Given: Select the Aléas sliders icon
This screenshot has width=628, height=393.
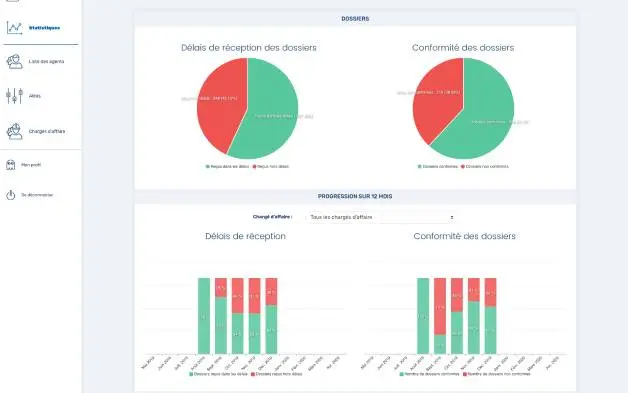Looking at the screenshot, I should click(14, 96).
